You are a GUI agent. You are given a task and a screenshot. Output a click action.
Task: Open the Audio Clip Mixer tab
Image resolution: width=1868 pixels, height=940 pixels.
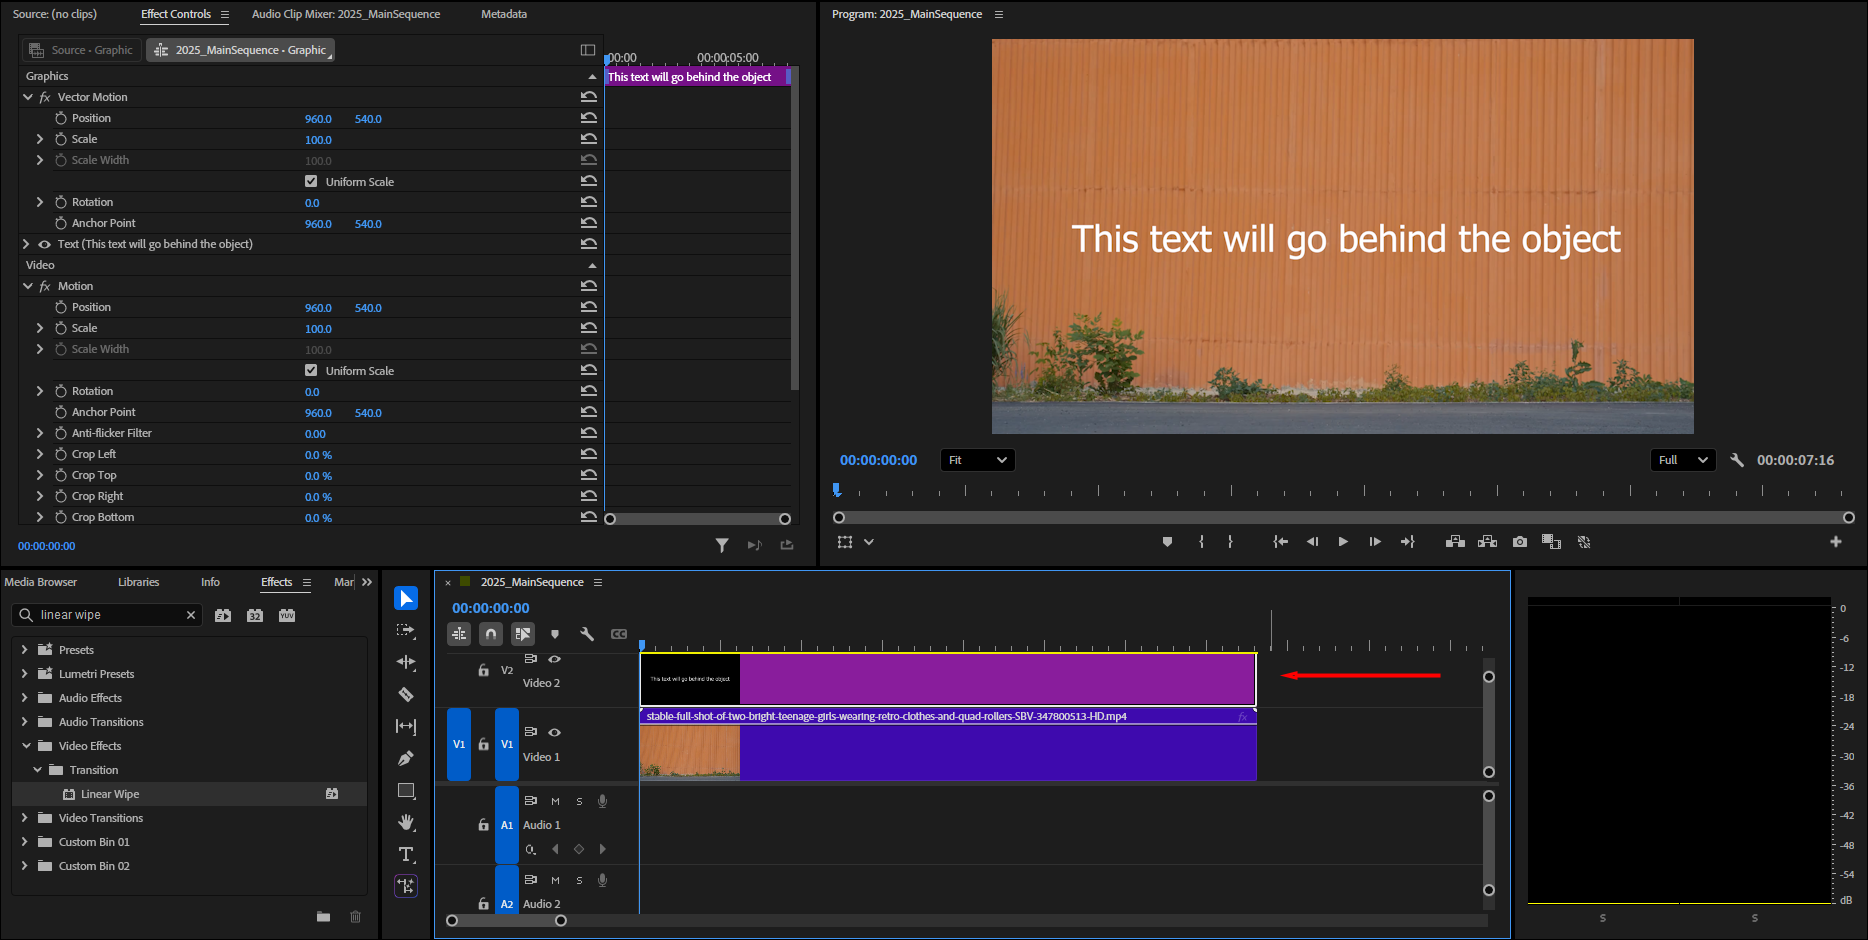(346, 14)
